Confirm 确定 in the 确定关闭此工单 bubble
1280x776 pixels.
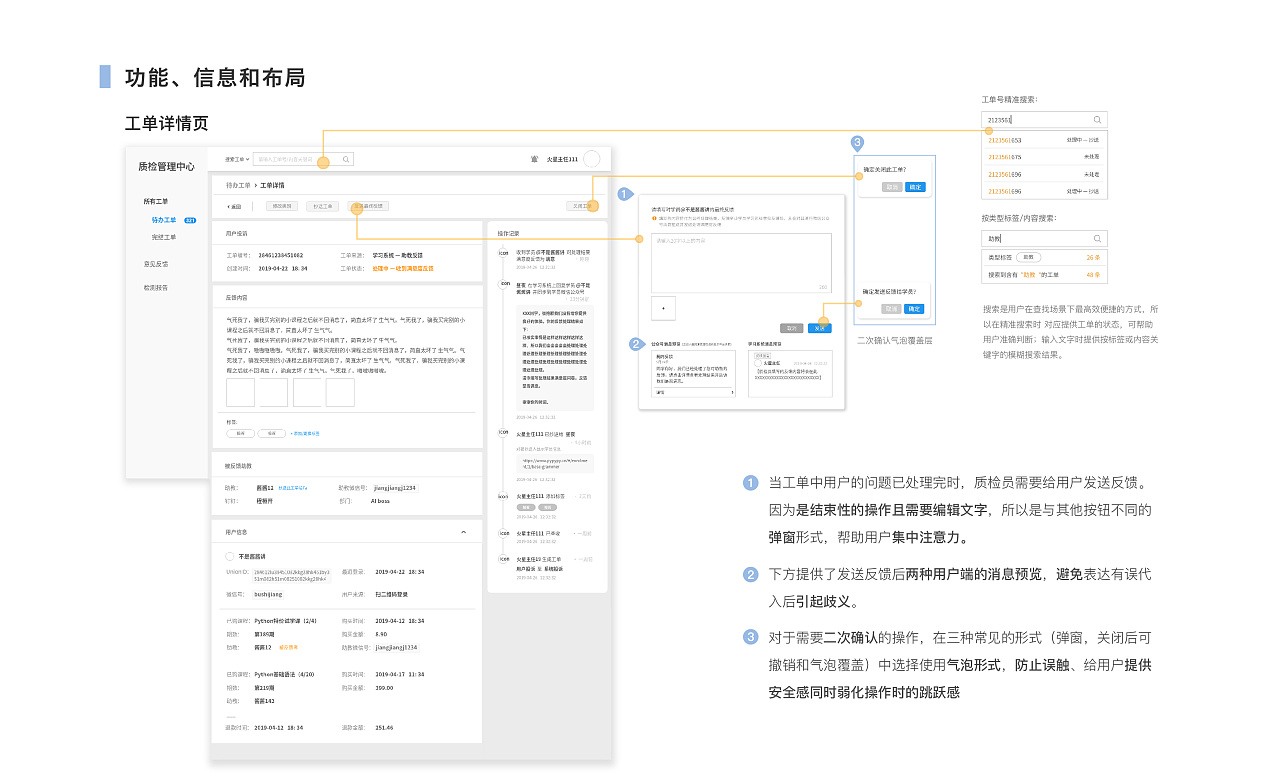915,186
